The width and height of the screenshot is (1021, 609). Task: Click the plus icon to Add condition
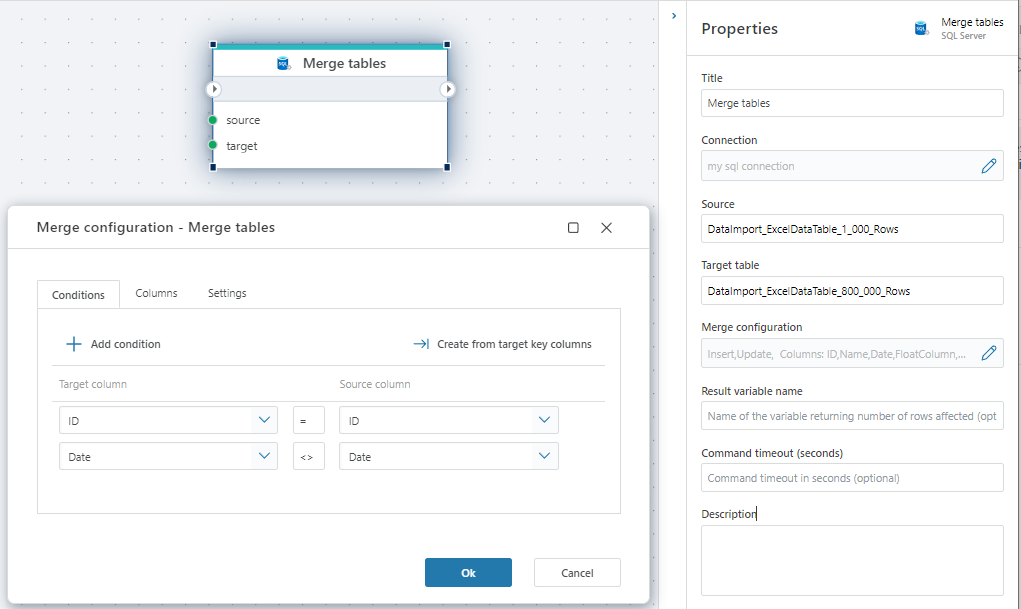[75, 344]
